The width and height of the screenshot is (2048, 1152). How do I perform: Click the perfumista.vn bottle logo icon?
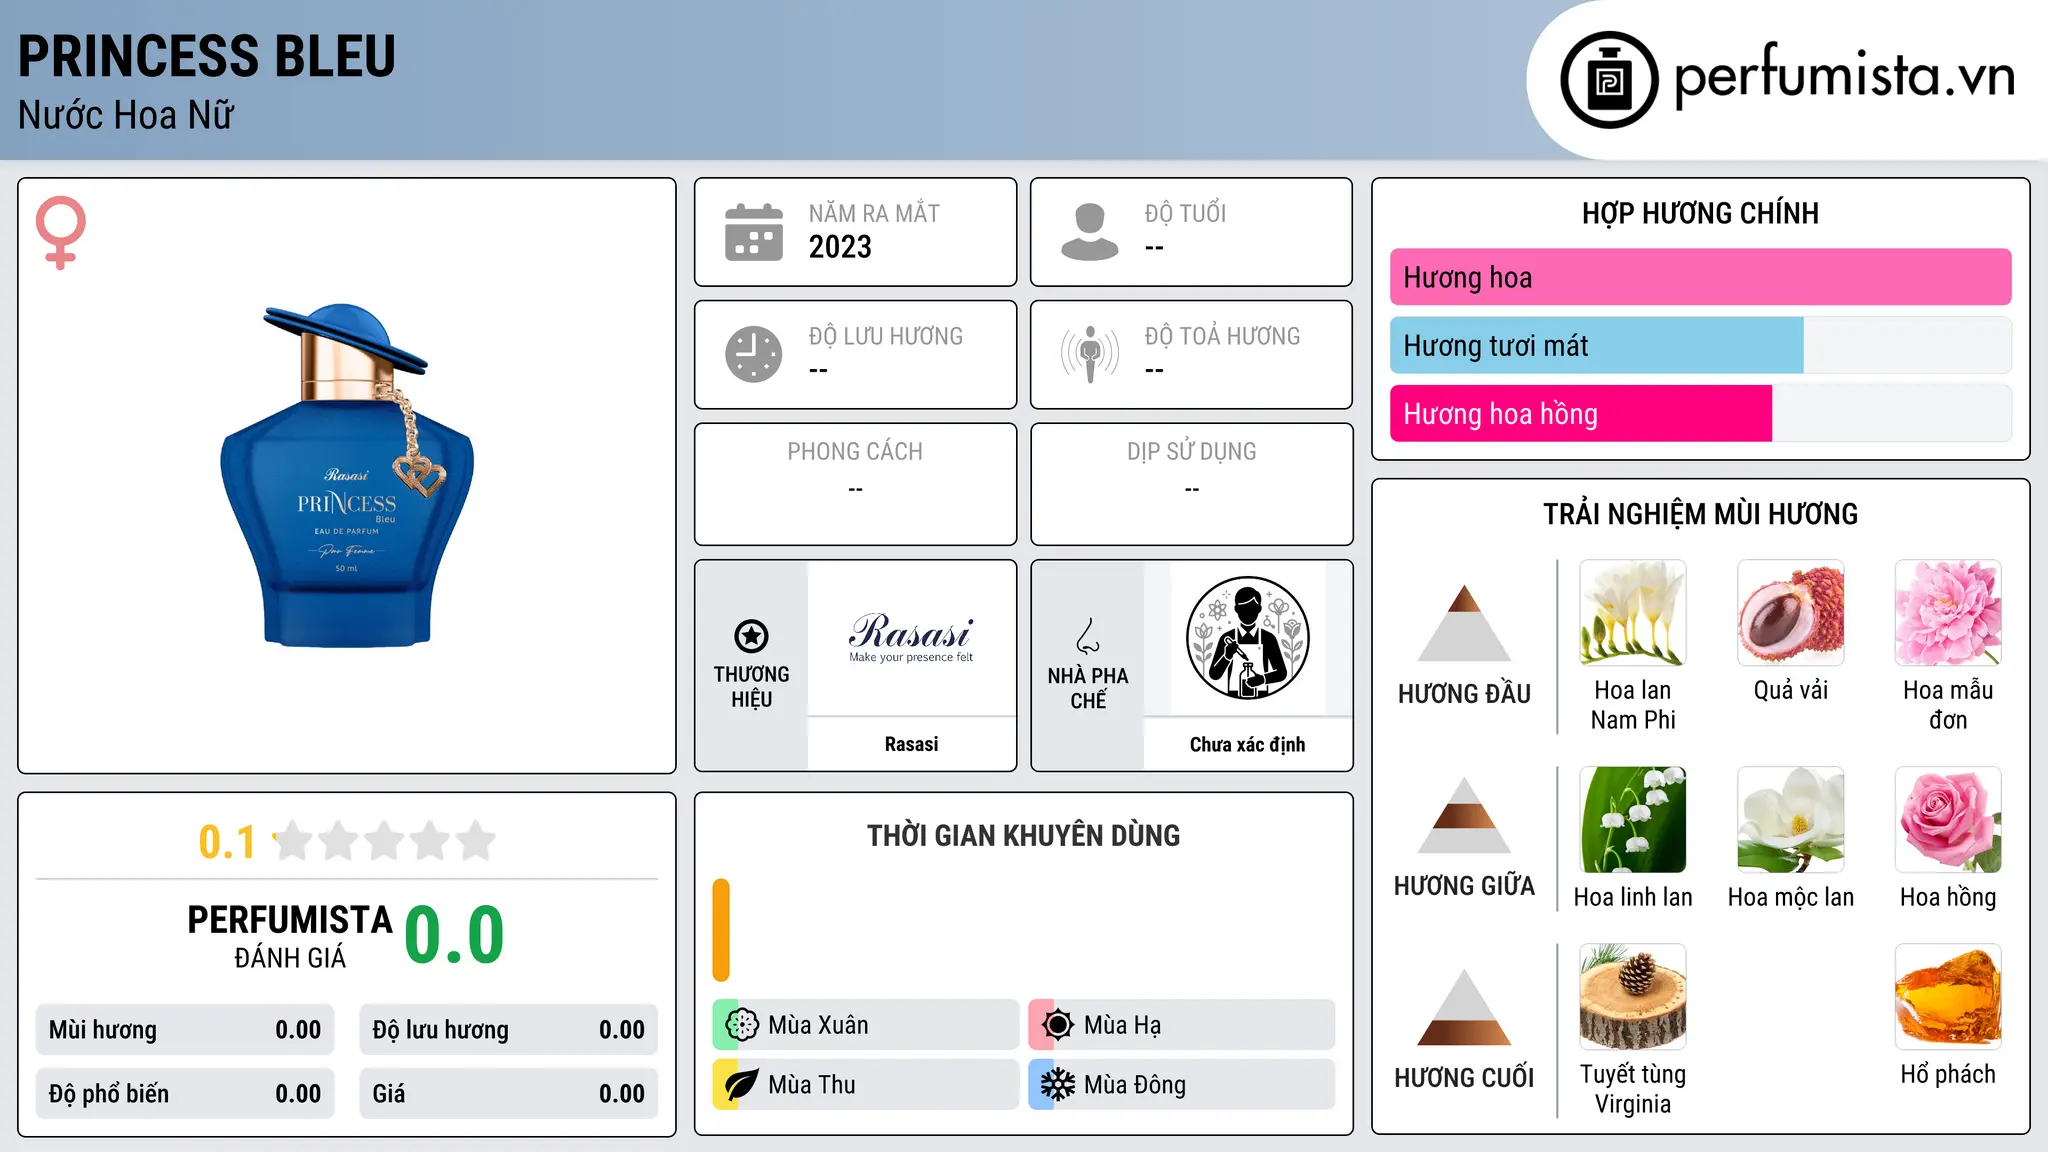[x=1609, y=80]
